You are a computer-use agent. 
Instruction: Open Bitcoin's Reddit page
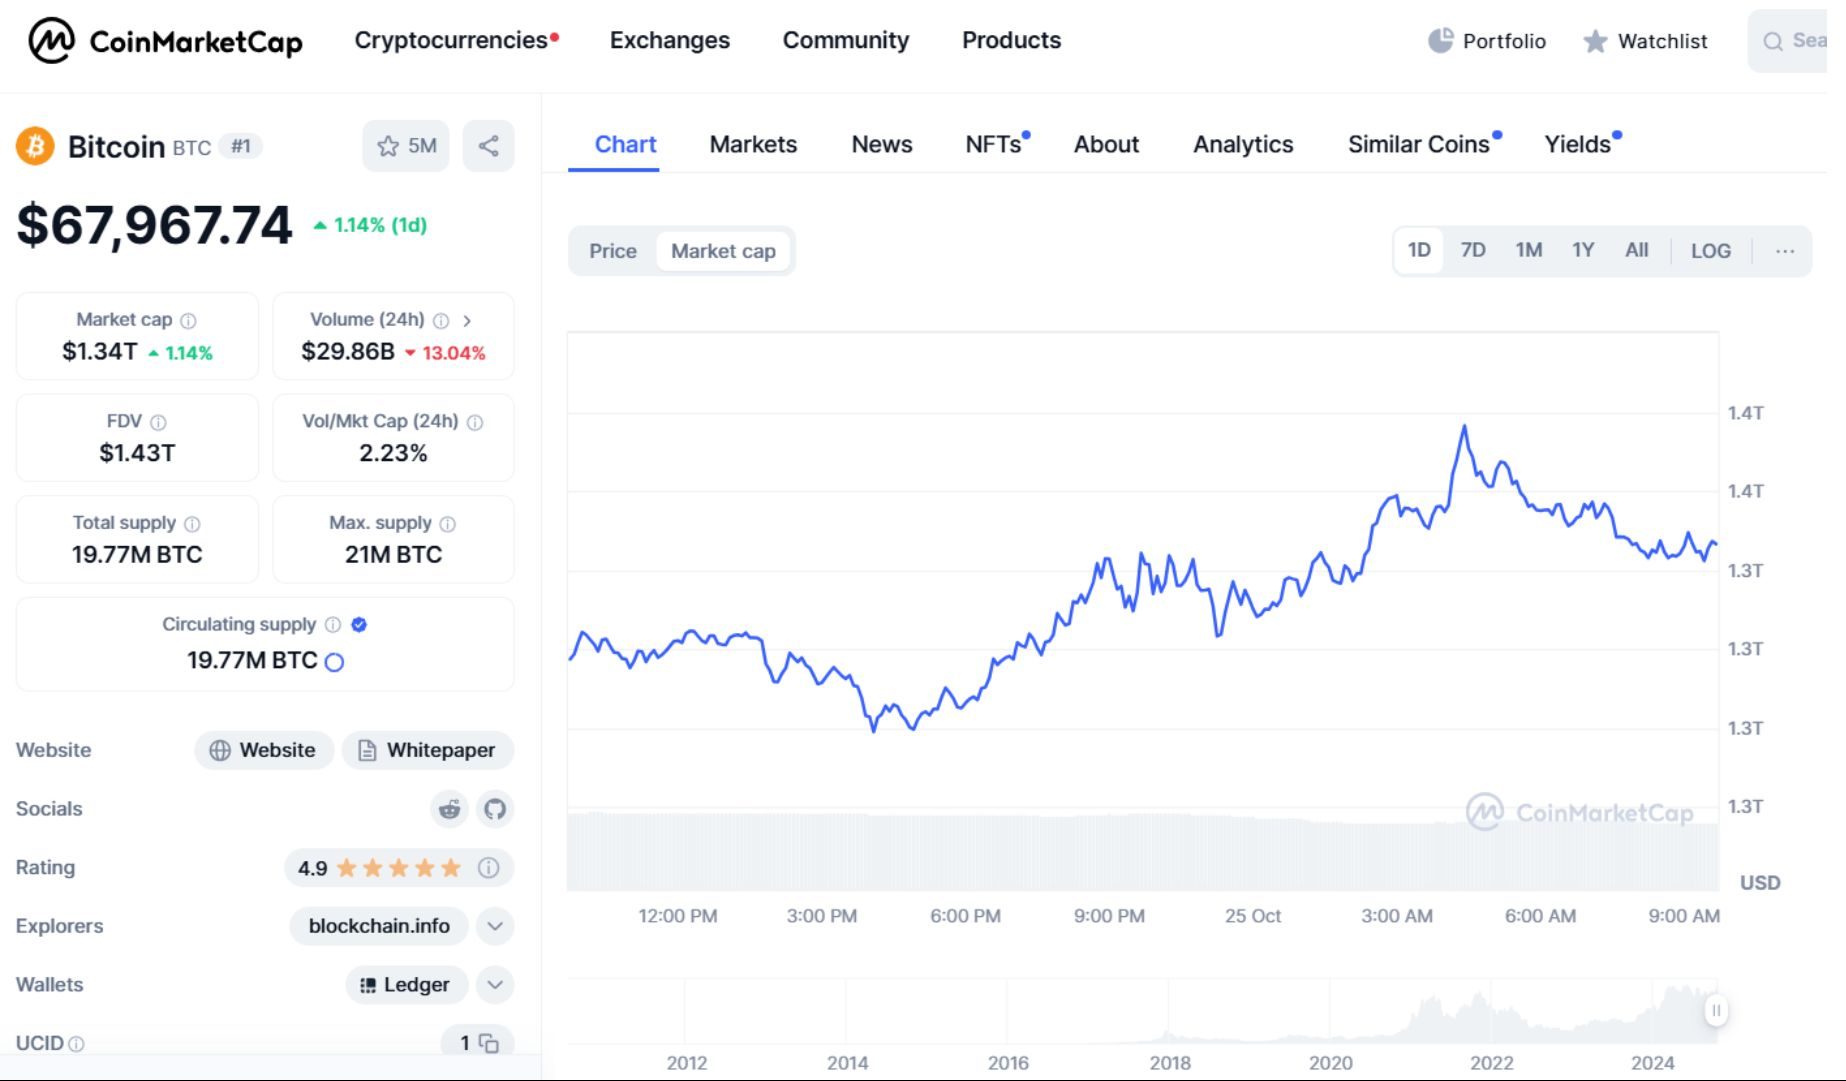click(449, 809)
